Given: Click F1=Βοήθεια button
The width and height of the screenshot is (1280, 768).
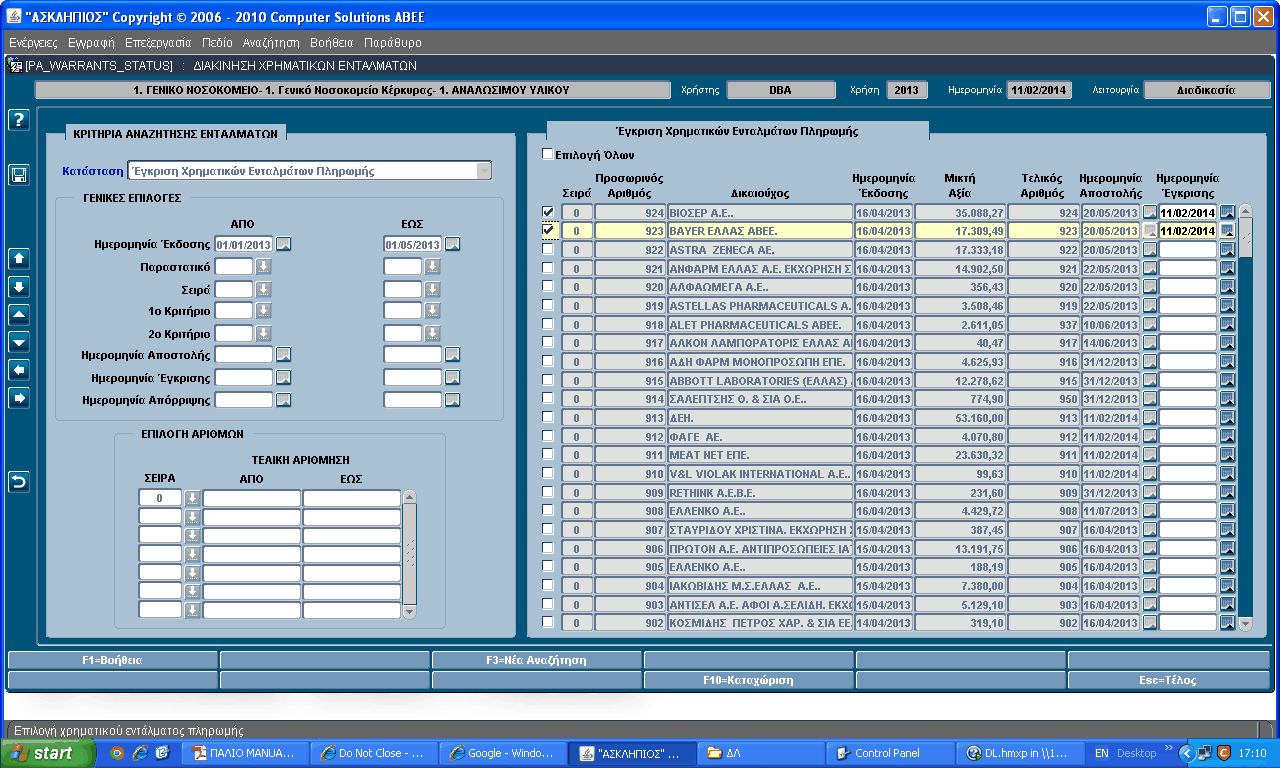Looking at the screenshot, I should coord(112,660).
